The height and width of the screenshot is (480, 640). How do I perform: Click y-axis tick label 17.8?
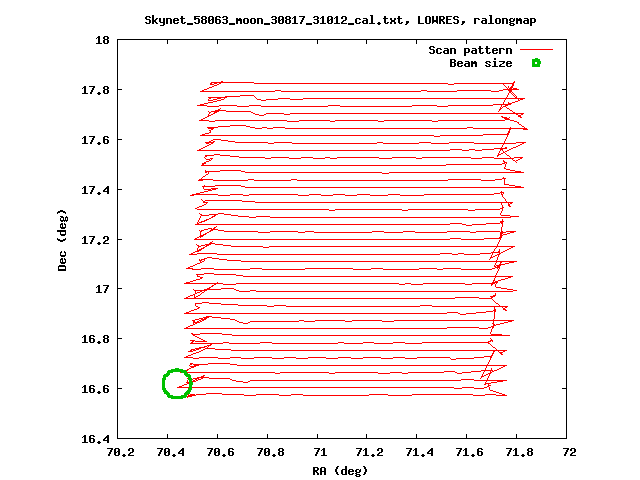pyautogui.click(x=95, y=90)
